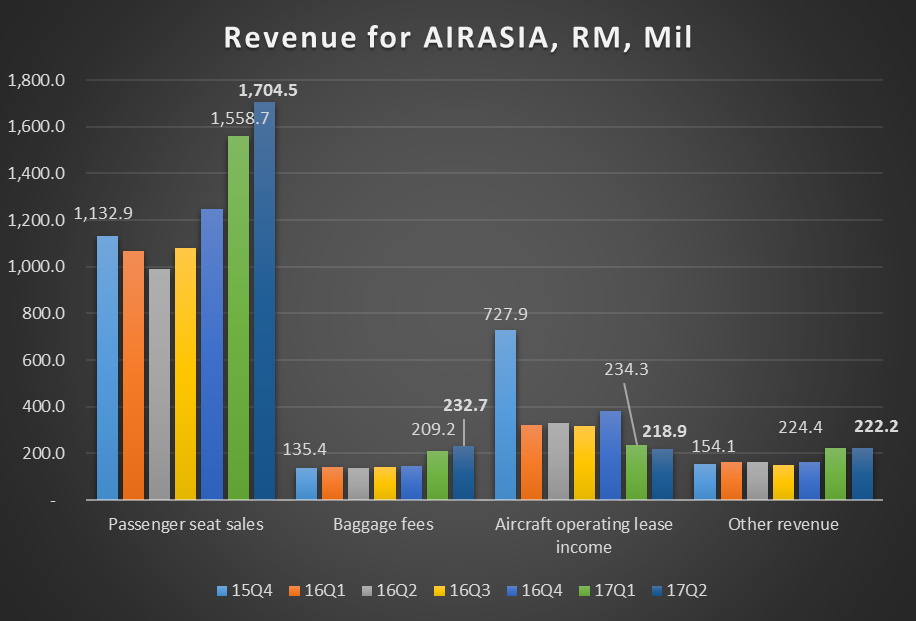The height and width of the screenshot is (621, 916).
Task: Click the 224.4 data label
Action: pyautogui.click(x=800, y=428)
